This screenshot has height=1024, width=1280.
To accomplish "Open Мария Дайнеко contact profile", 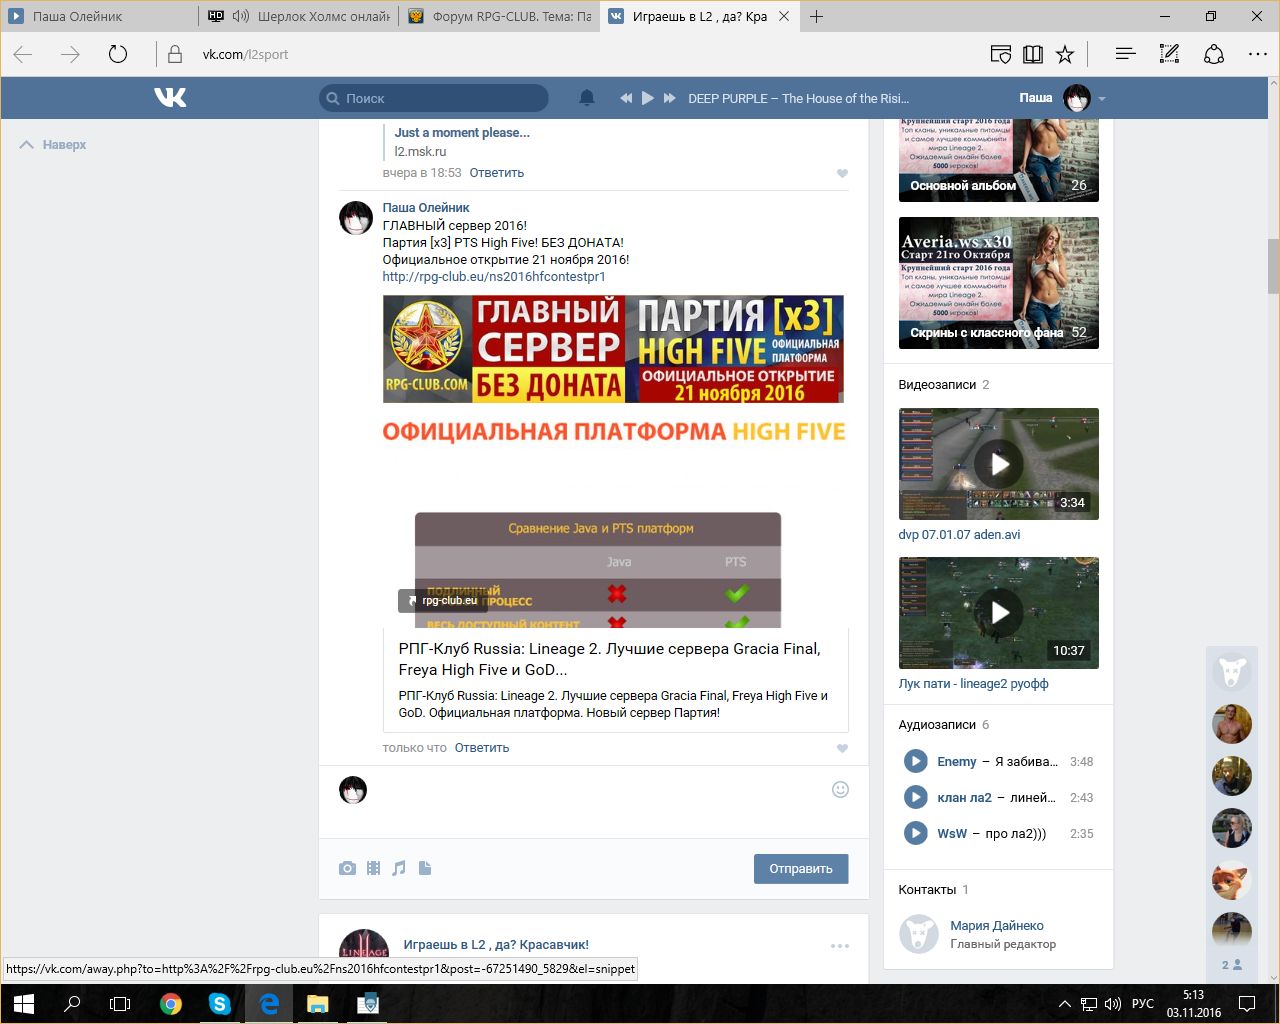I will [997, 926].
